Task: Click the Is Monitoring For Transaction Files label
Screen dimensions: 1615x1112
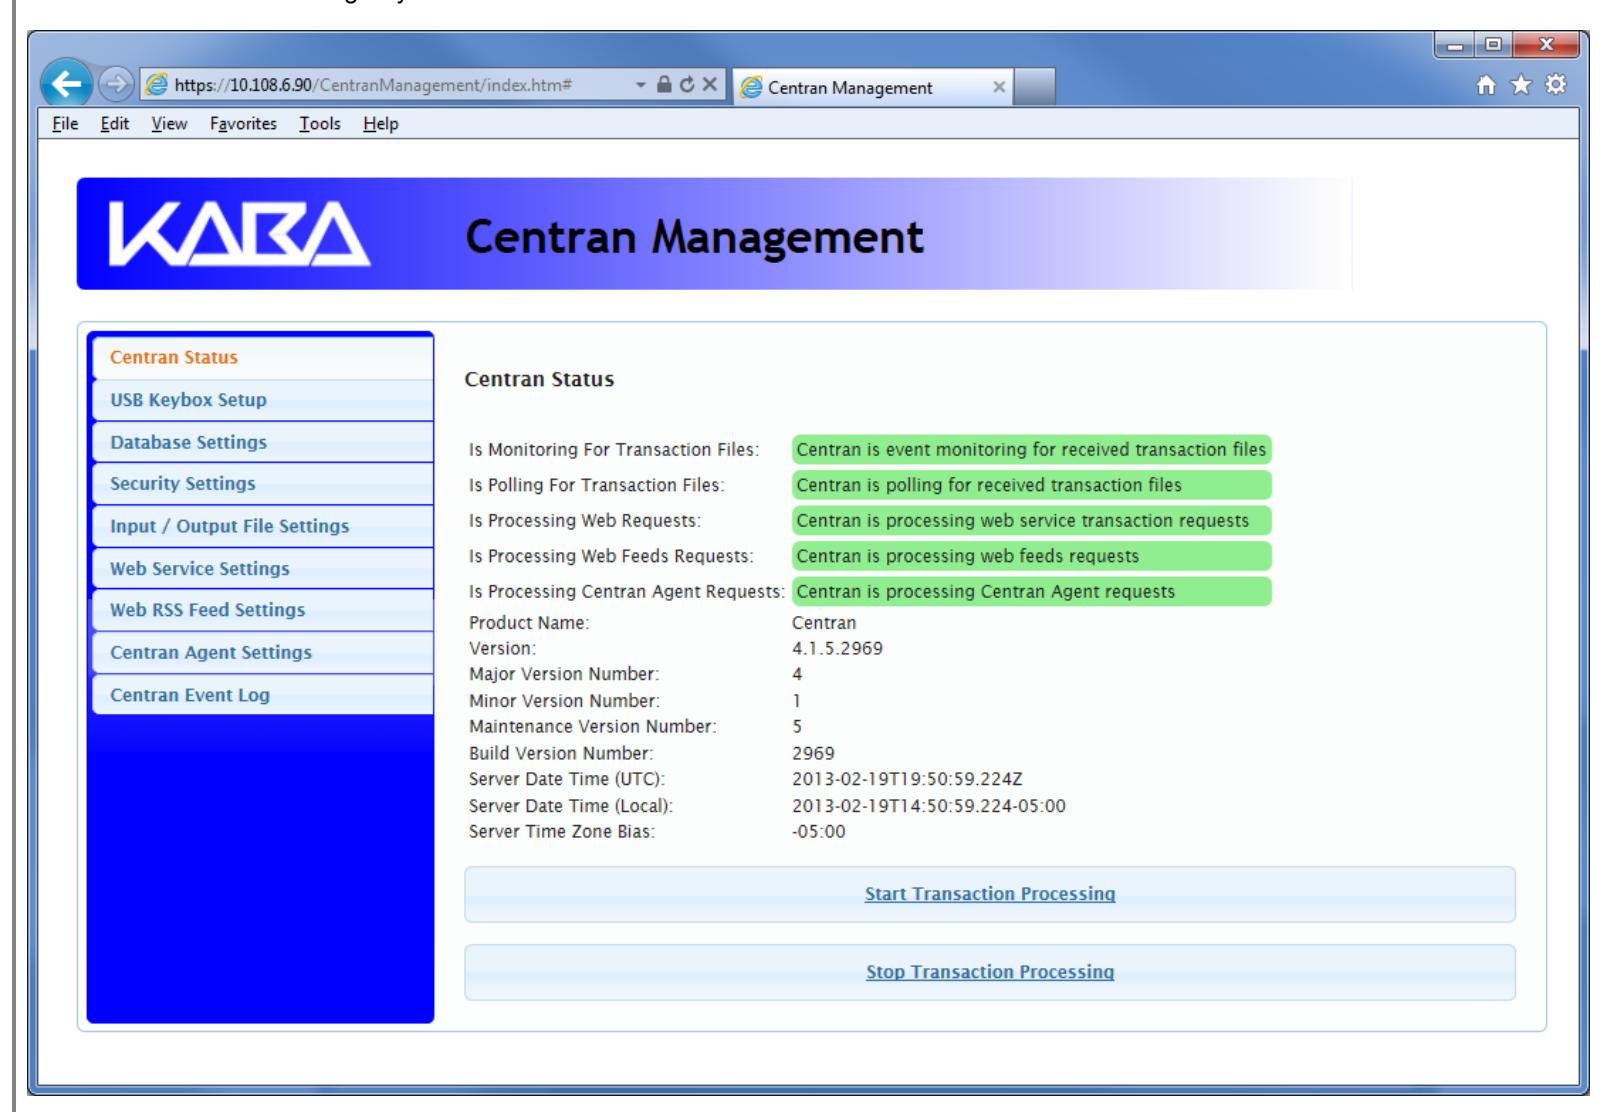Action: (614, 450)
